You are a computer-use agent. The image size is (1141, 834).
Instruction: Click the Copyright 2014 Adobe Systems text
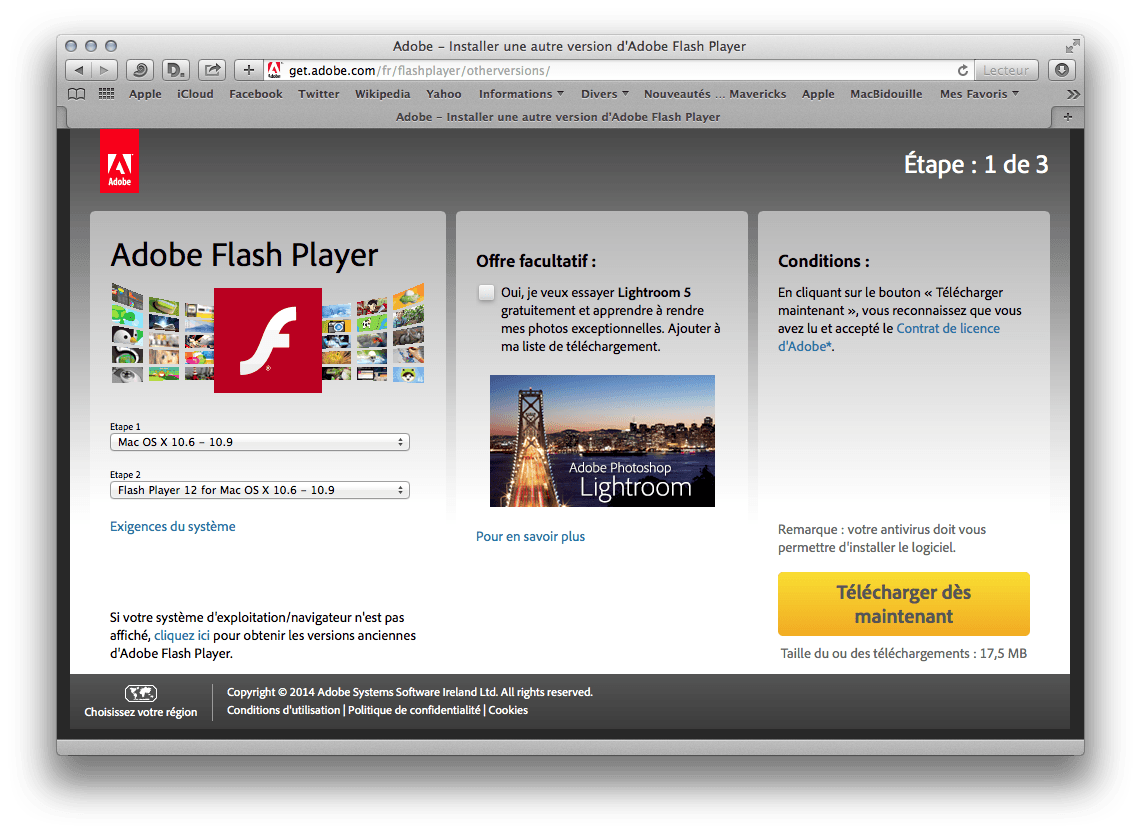(410, 692)
